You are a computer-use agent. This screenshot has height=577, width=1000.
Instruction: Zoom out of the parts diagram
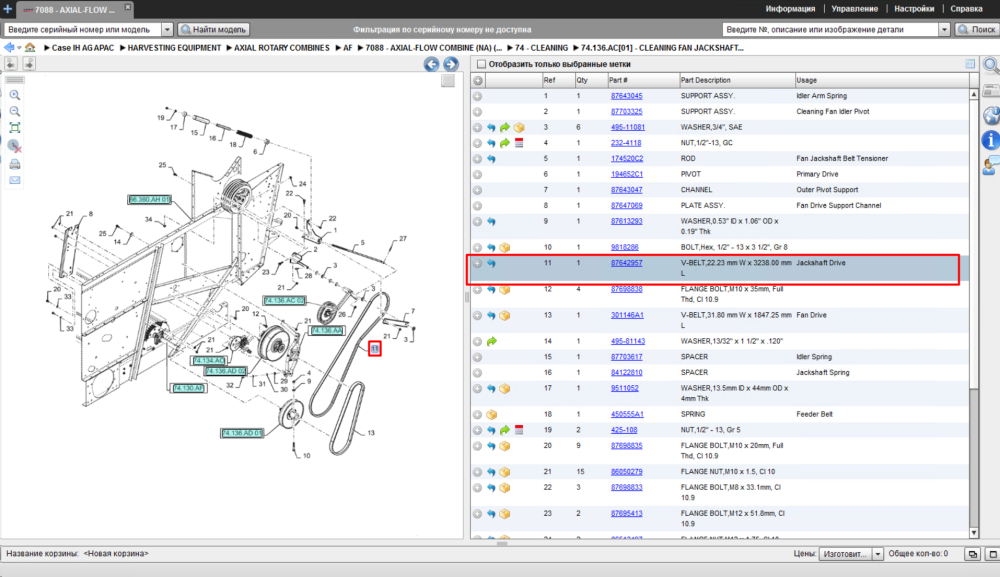pos(15,111)
